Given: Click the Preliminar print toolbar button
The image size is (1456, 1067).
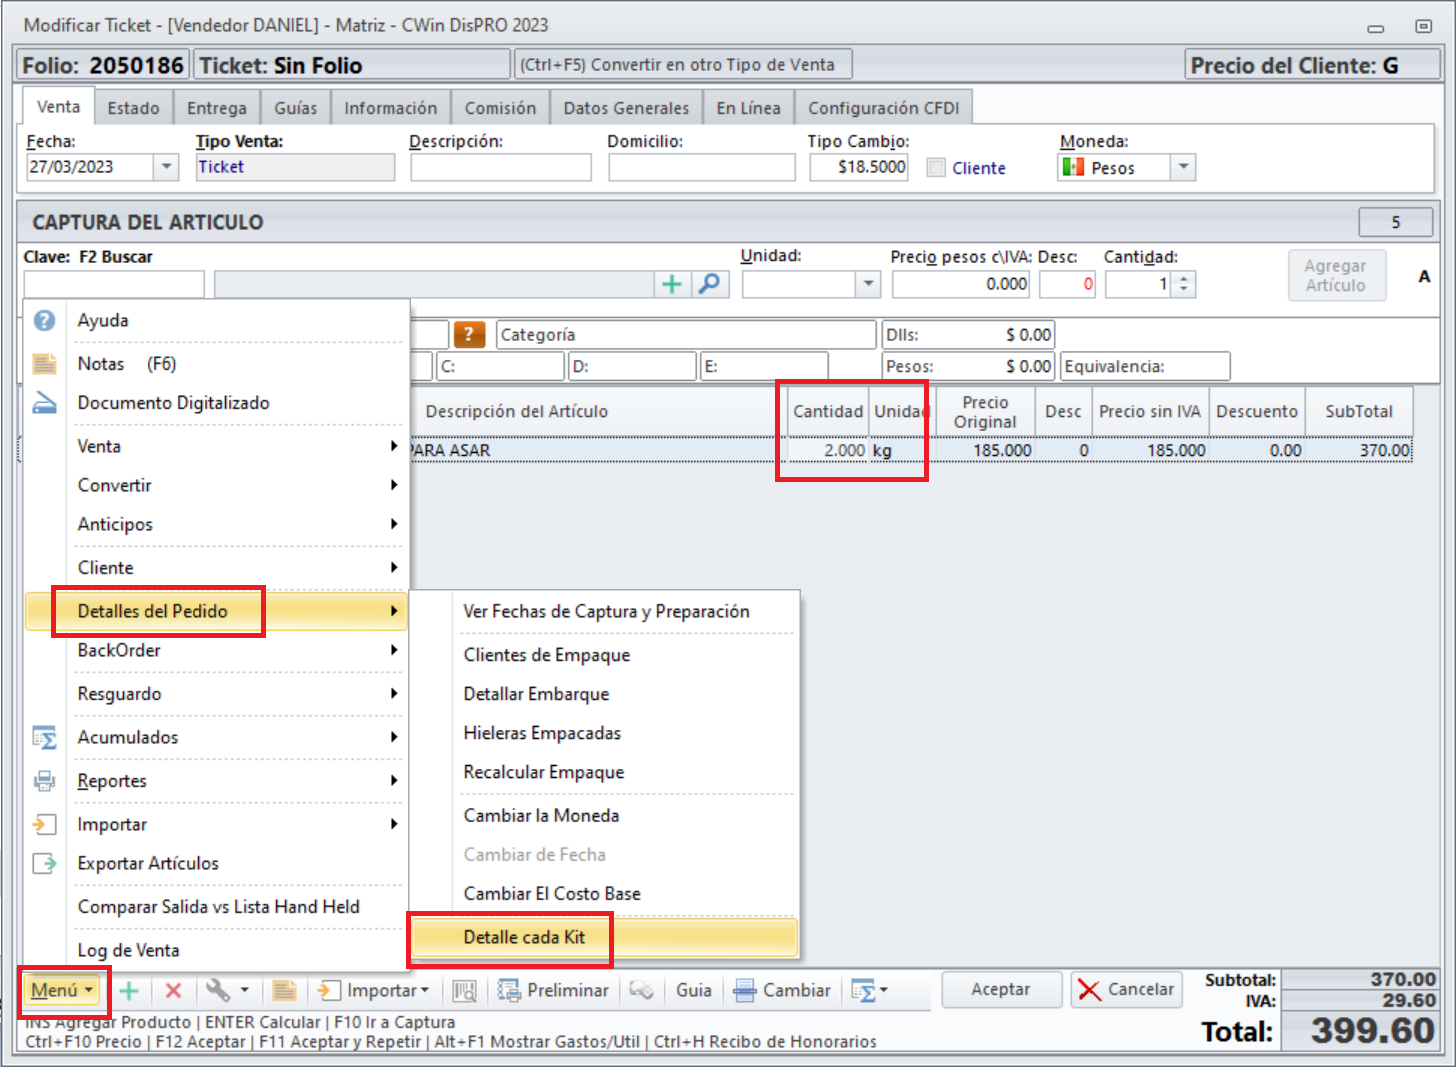Looking at the screenshot, I should pyautogui.click(x=553, y=990).
